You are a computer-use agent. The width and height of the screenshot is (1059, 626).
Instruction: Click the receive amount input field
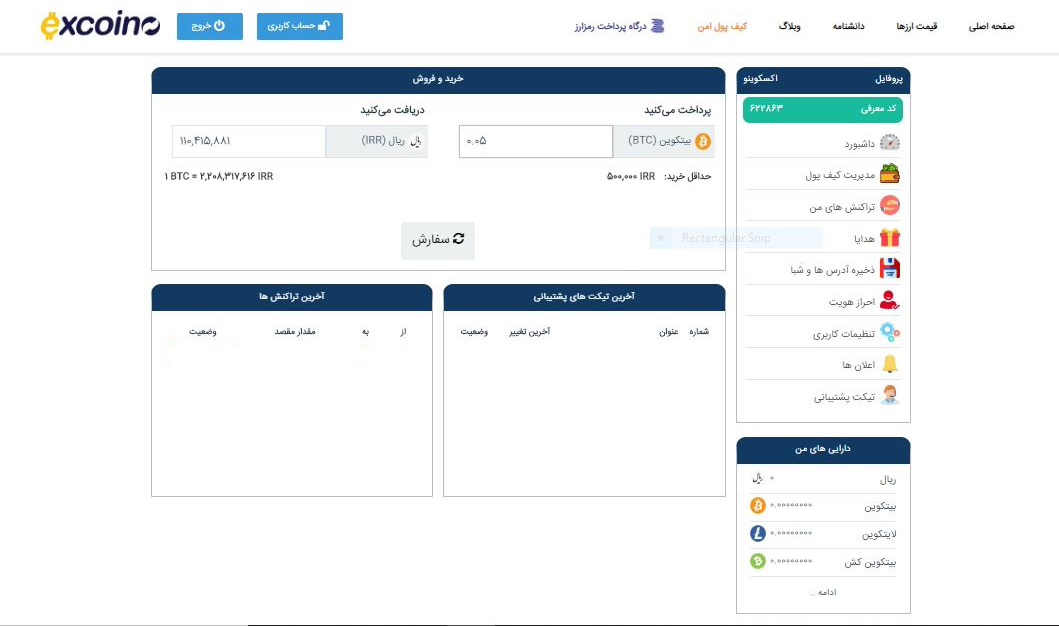click(249, 141)
